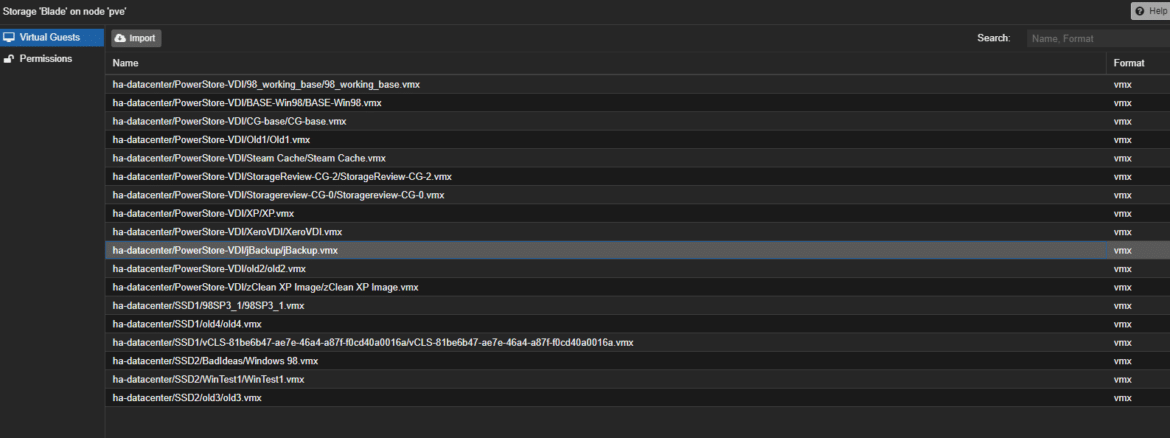The width and height of the screenshot is (1170, 438).
Task: Select the BASE-Win98.vmx entry
Action: pyautogui.click(x=638, y=103)
